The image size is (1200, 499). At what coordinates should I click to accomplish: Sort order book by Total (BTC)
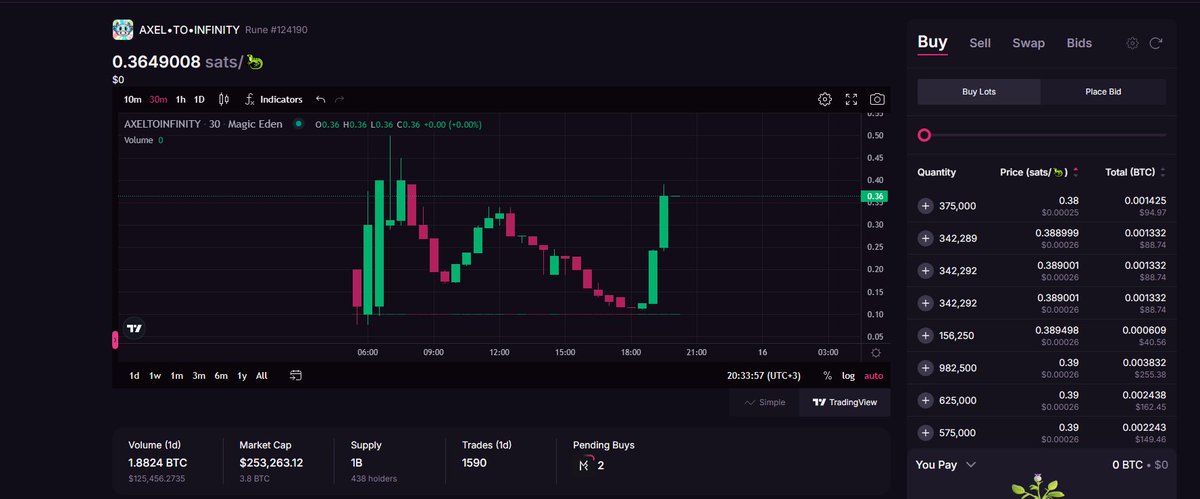point(1135,172)
